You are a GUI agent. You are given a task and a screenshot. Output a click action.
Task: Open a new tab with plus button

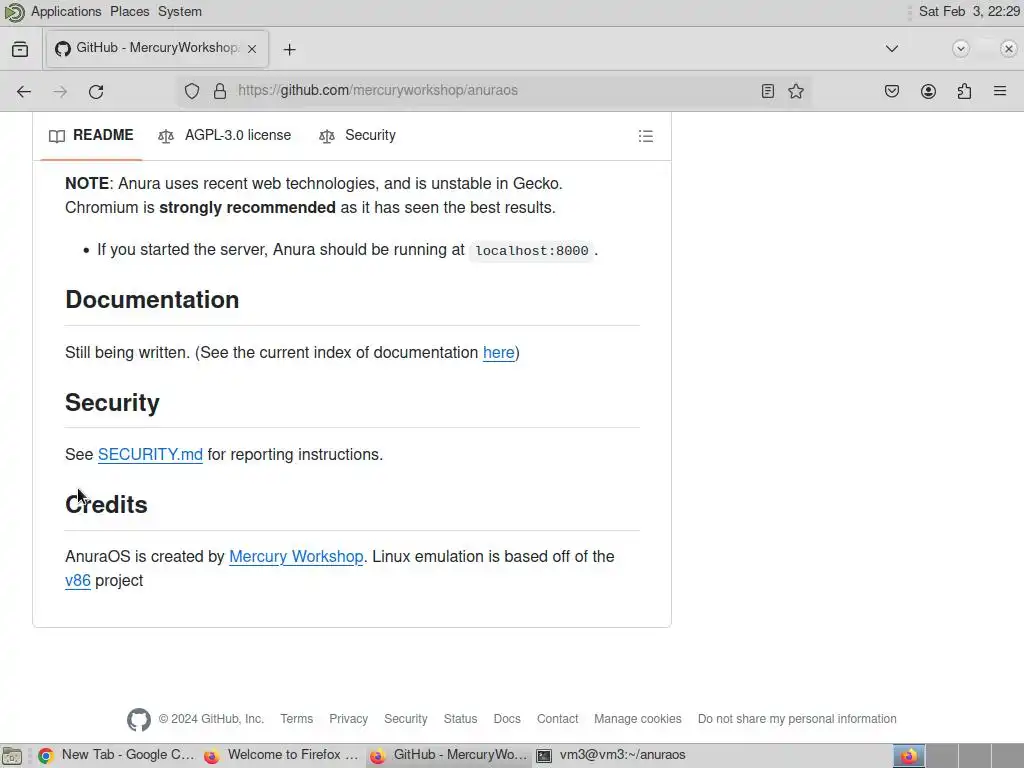point(289,50)
